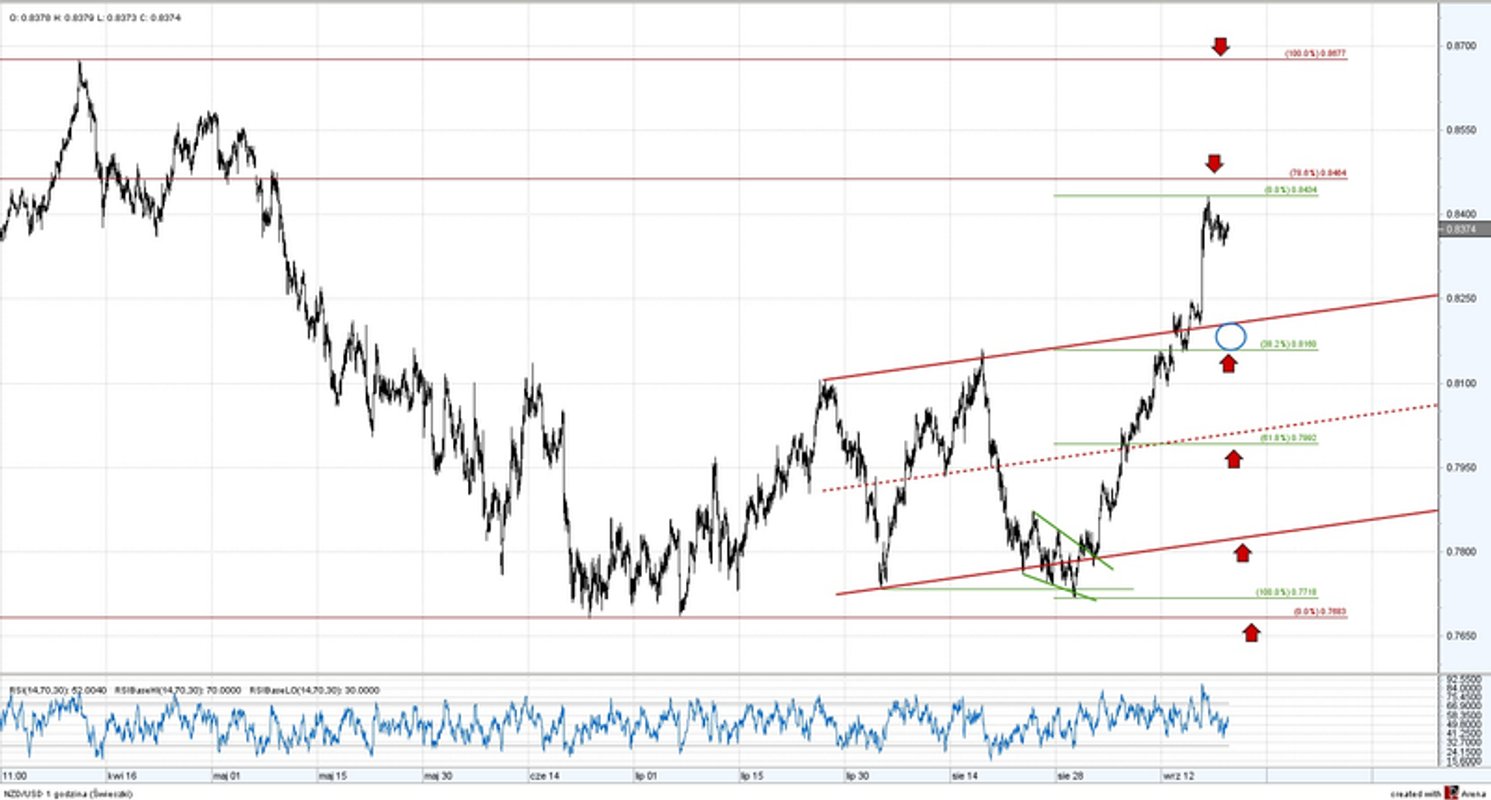Open the 'created with Arena' link
Image resolution: width=1491 pixels, height=800 pixels.
(x=1440, y=792)
